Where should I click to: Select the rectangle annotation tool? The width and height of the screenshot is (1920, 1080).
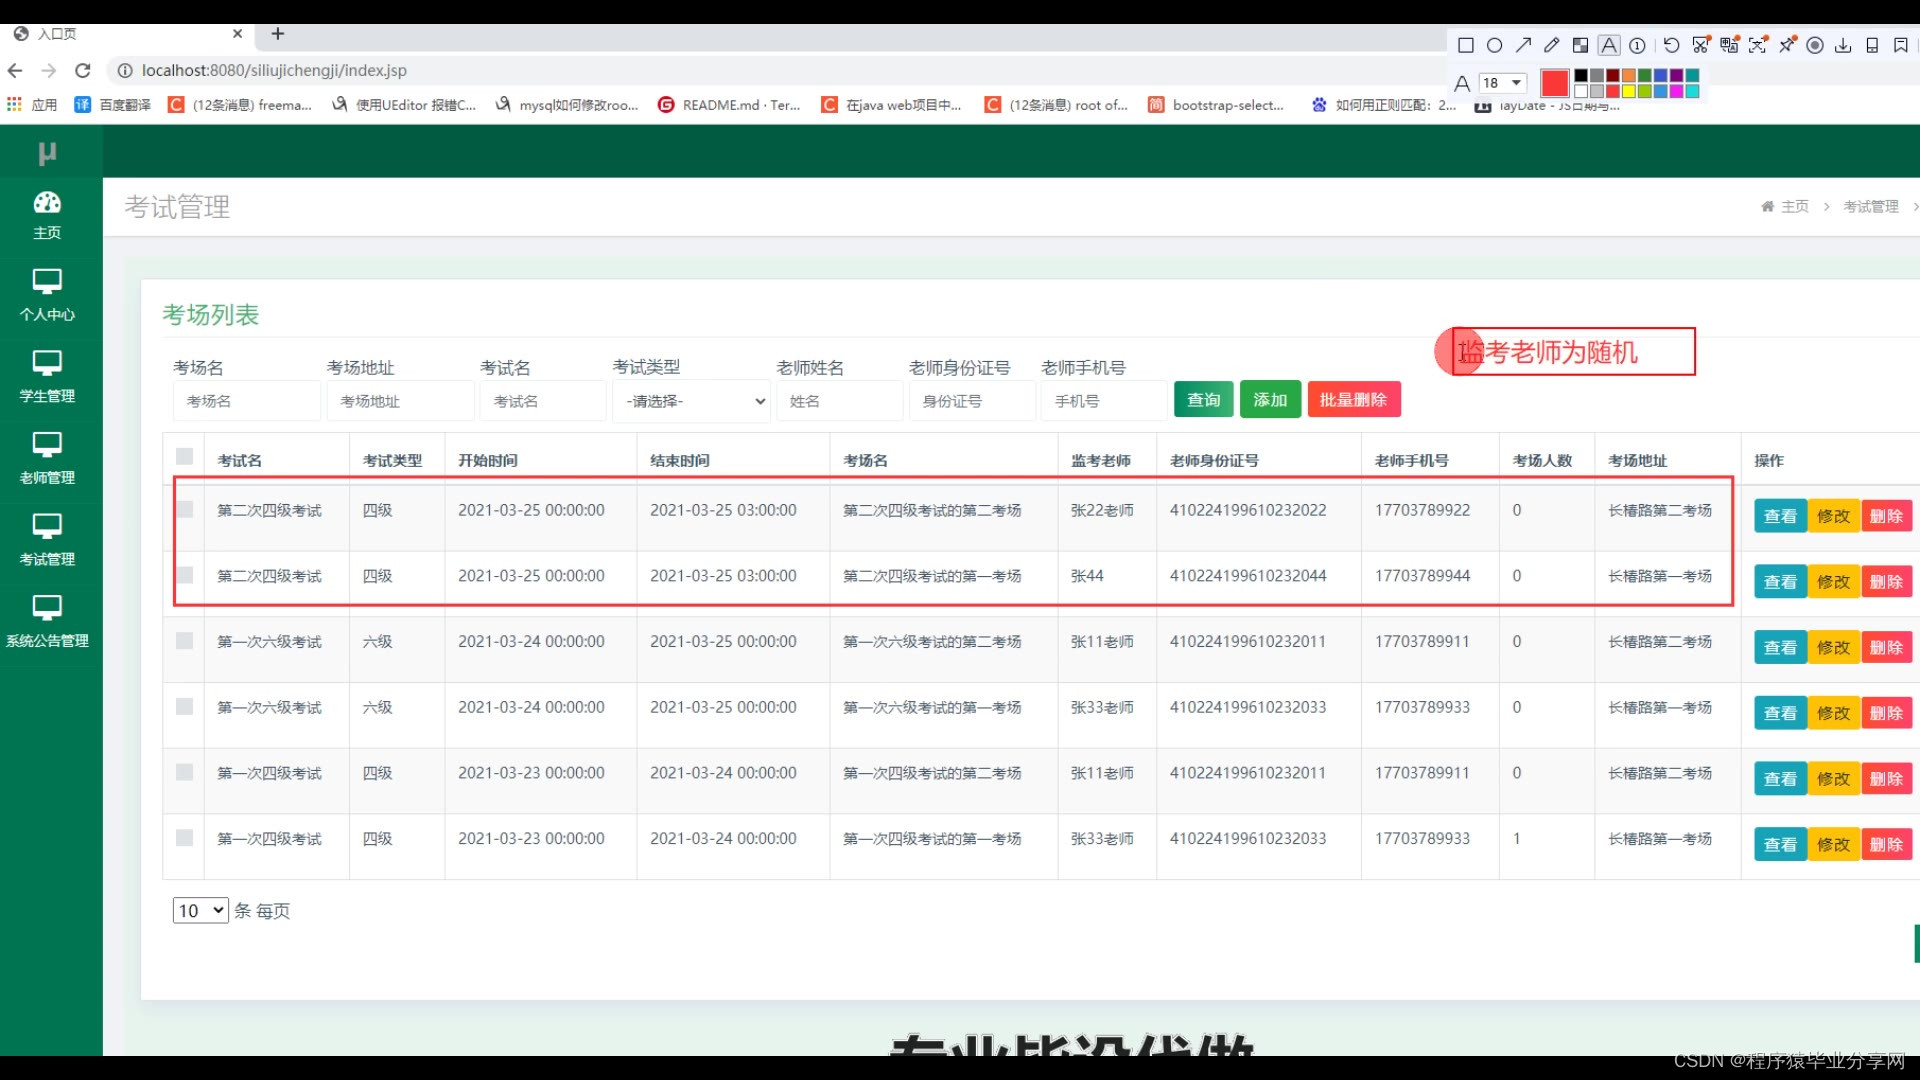(x=1466, y=45)
